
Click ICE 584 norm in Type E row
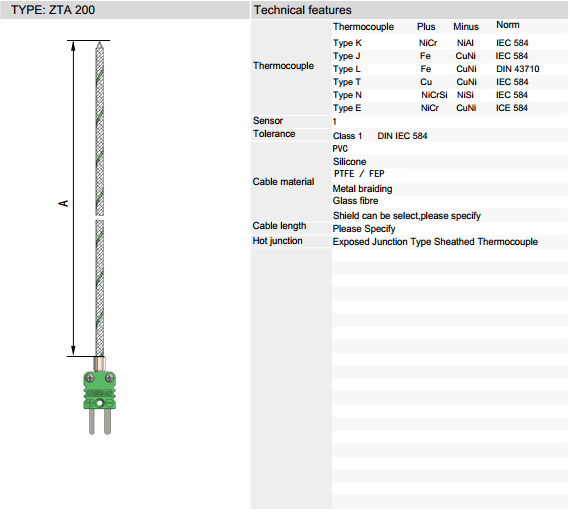(511, 108)
